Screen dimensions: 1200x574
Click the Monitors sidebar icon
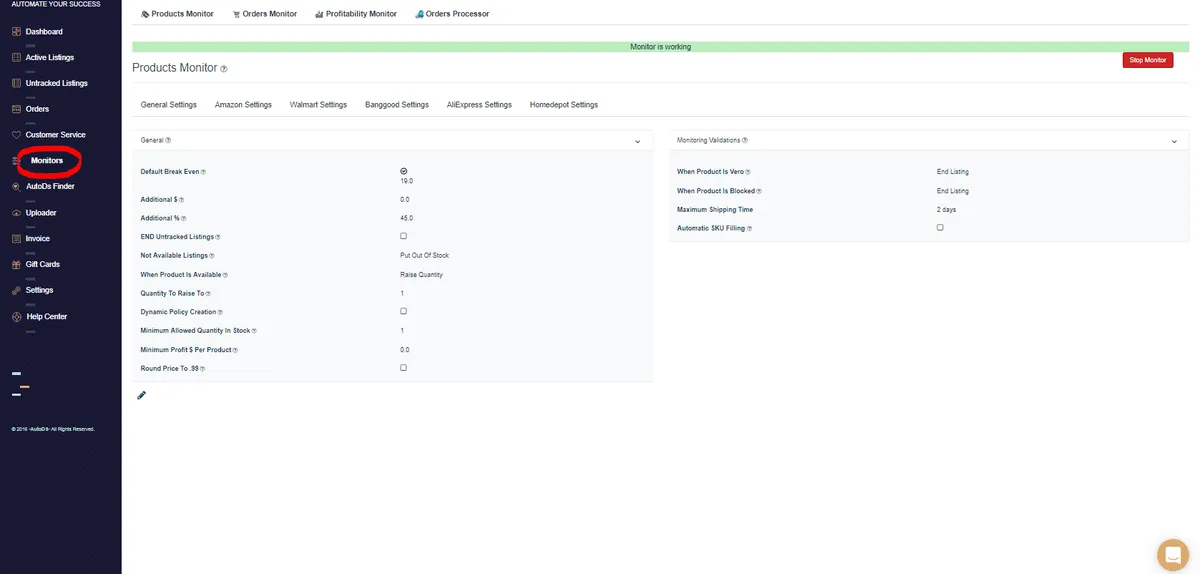click(x=16, y=160)
